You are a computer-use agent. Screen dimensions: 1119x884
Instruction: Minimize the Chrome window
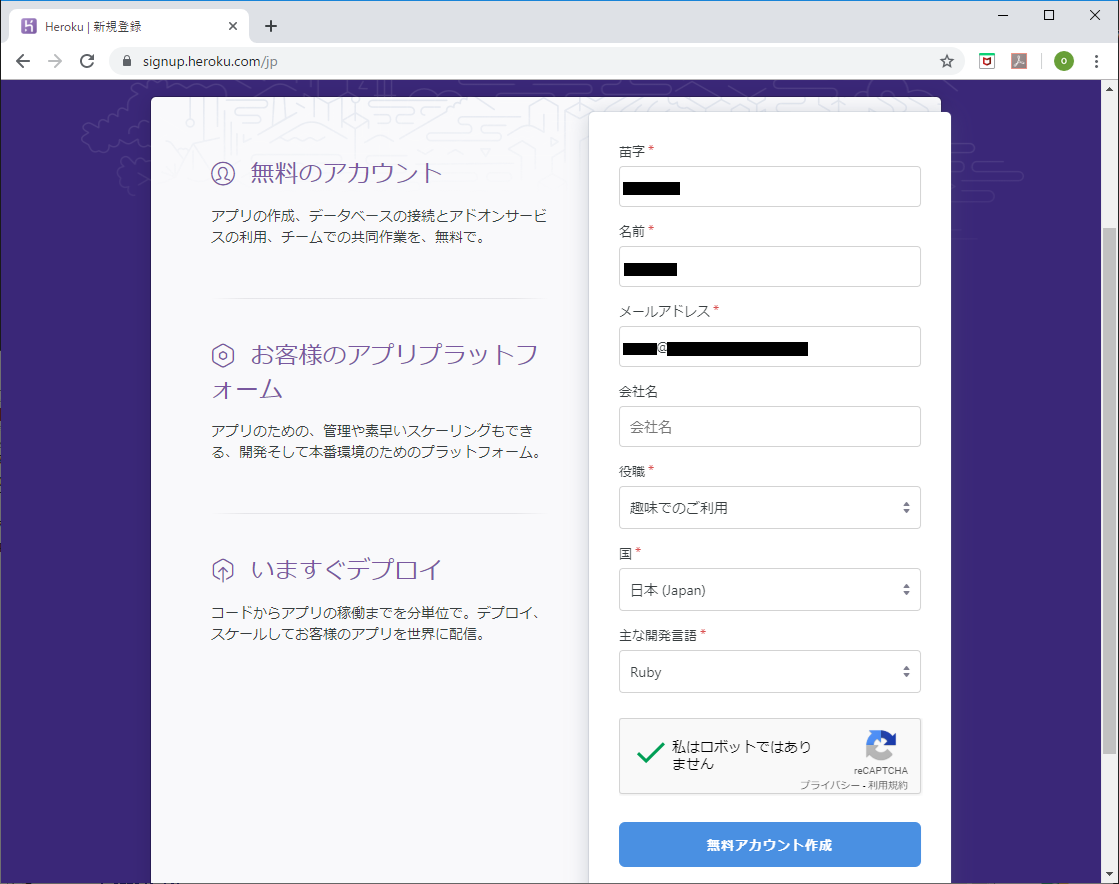click(1003, 15)
